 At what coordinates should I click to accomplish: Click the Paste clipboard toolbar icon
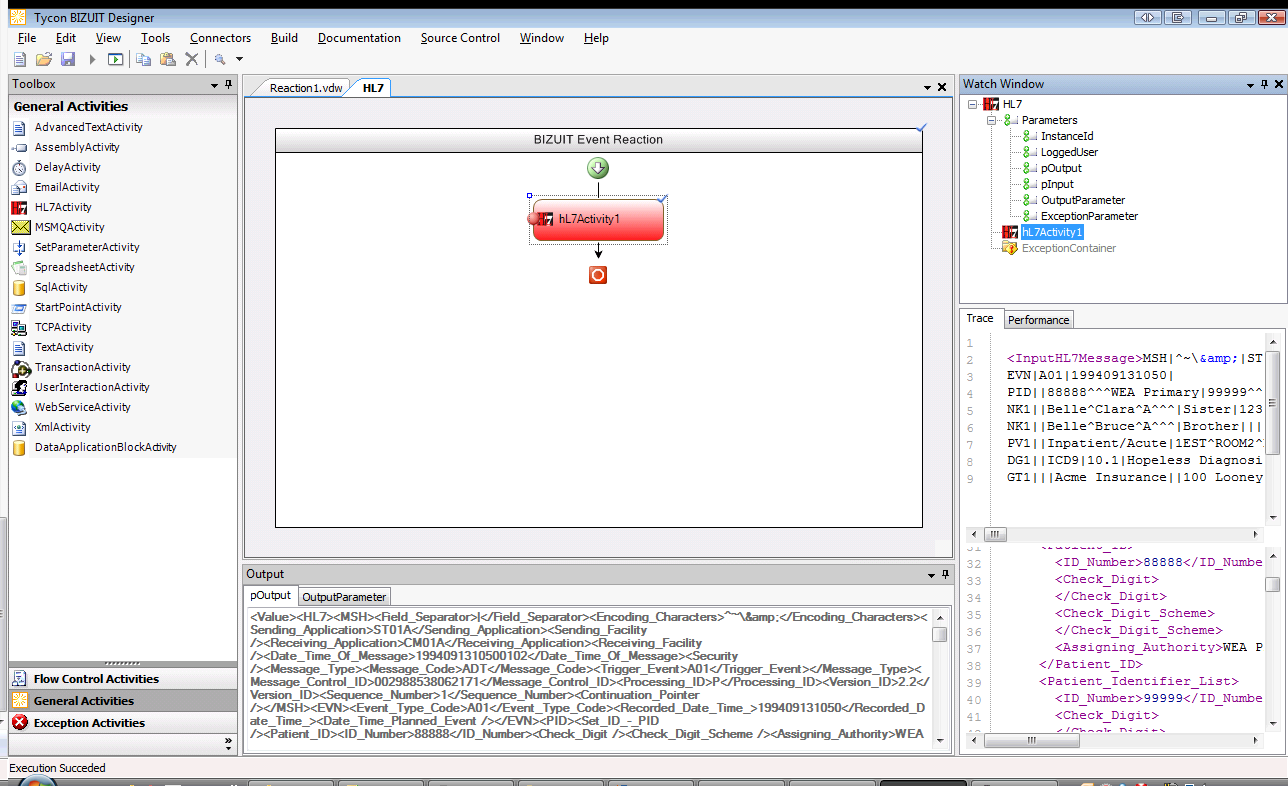(x=168, y=60)
